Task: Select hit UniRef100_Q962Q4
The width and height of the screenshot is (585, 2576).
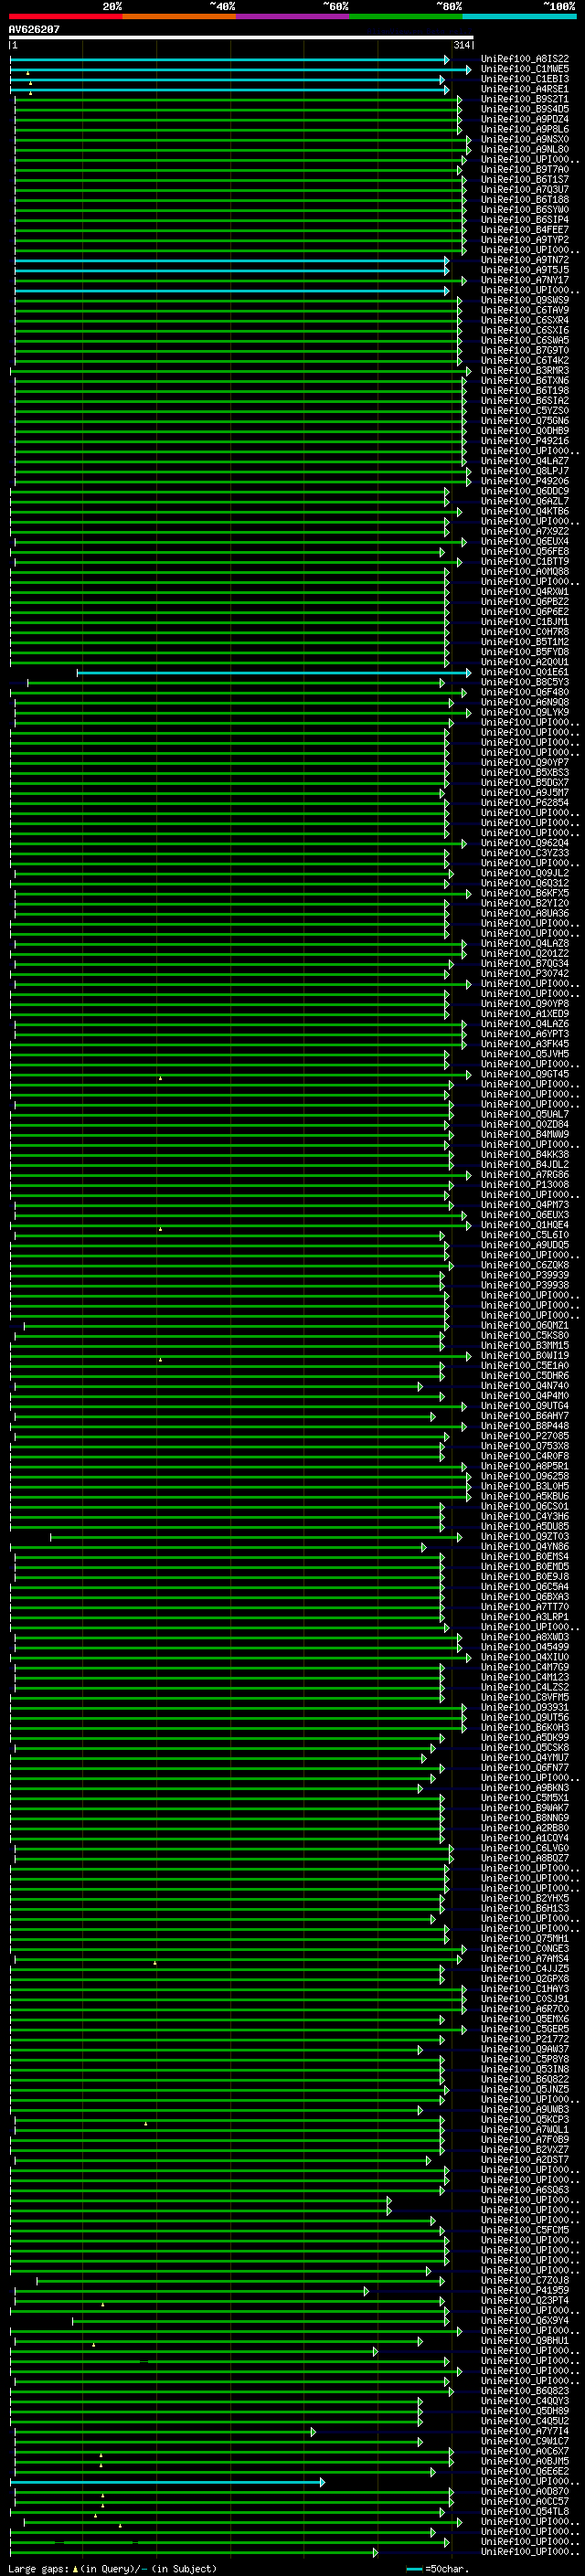Action: pos(525,843)
